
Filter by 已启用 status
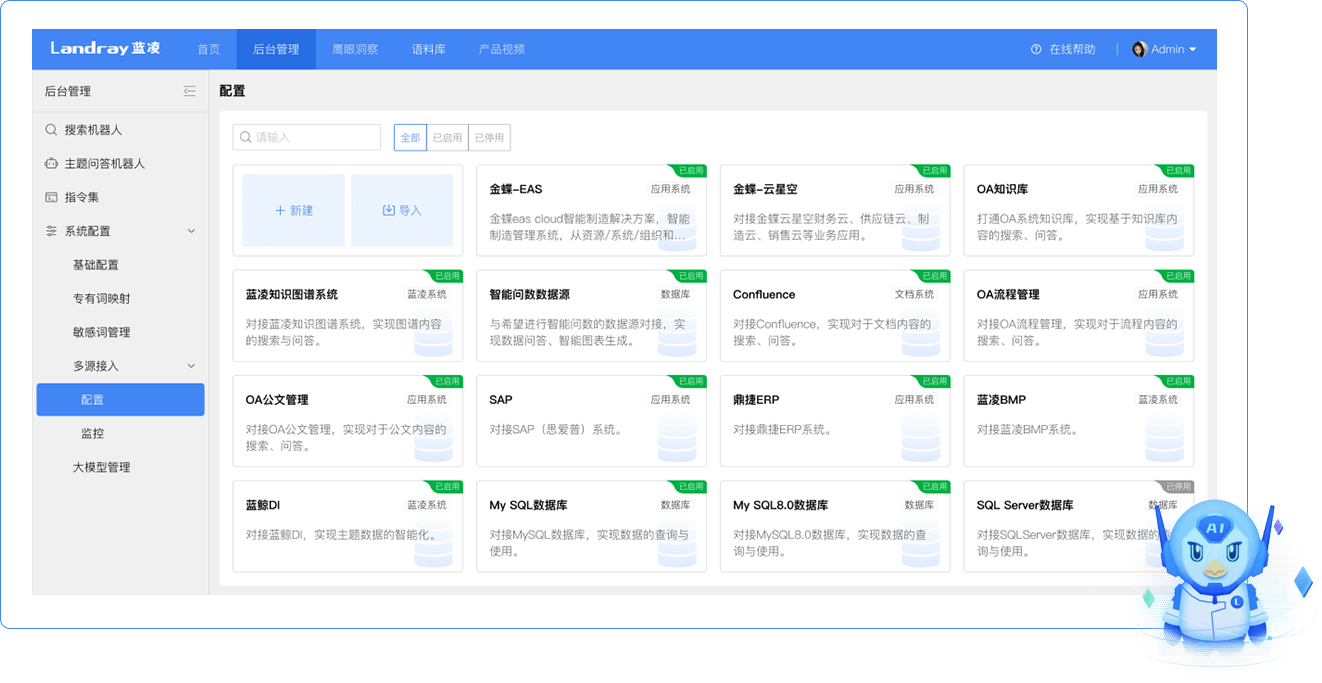(x=447, y=138)
